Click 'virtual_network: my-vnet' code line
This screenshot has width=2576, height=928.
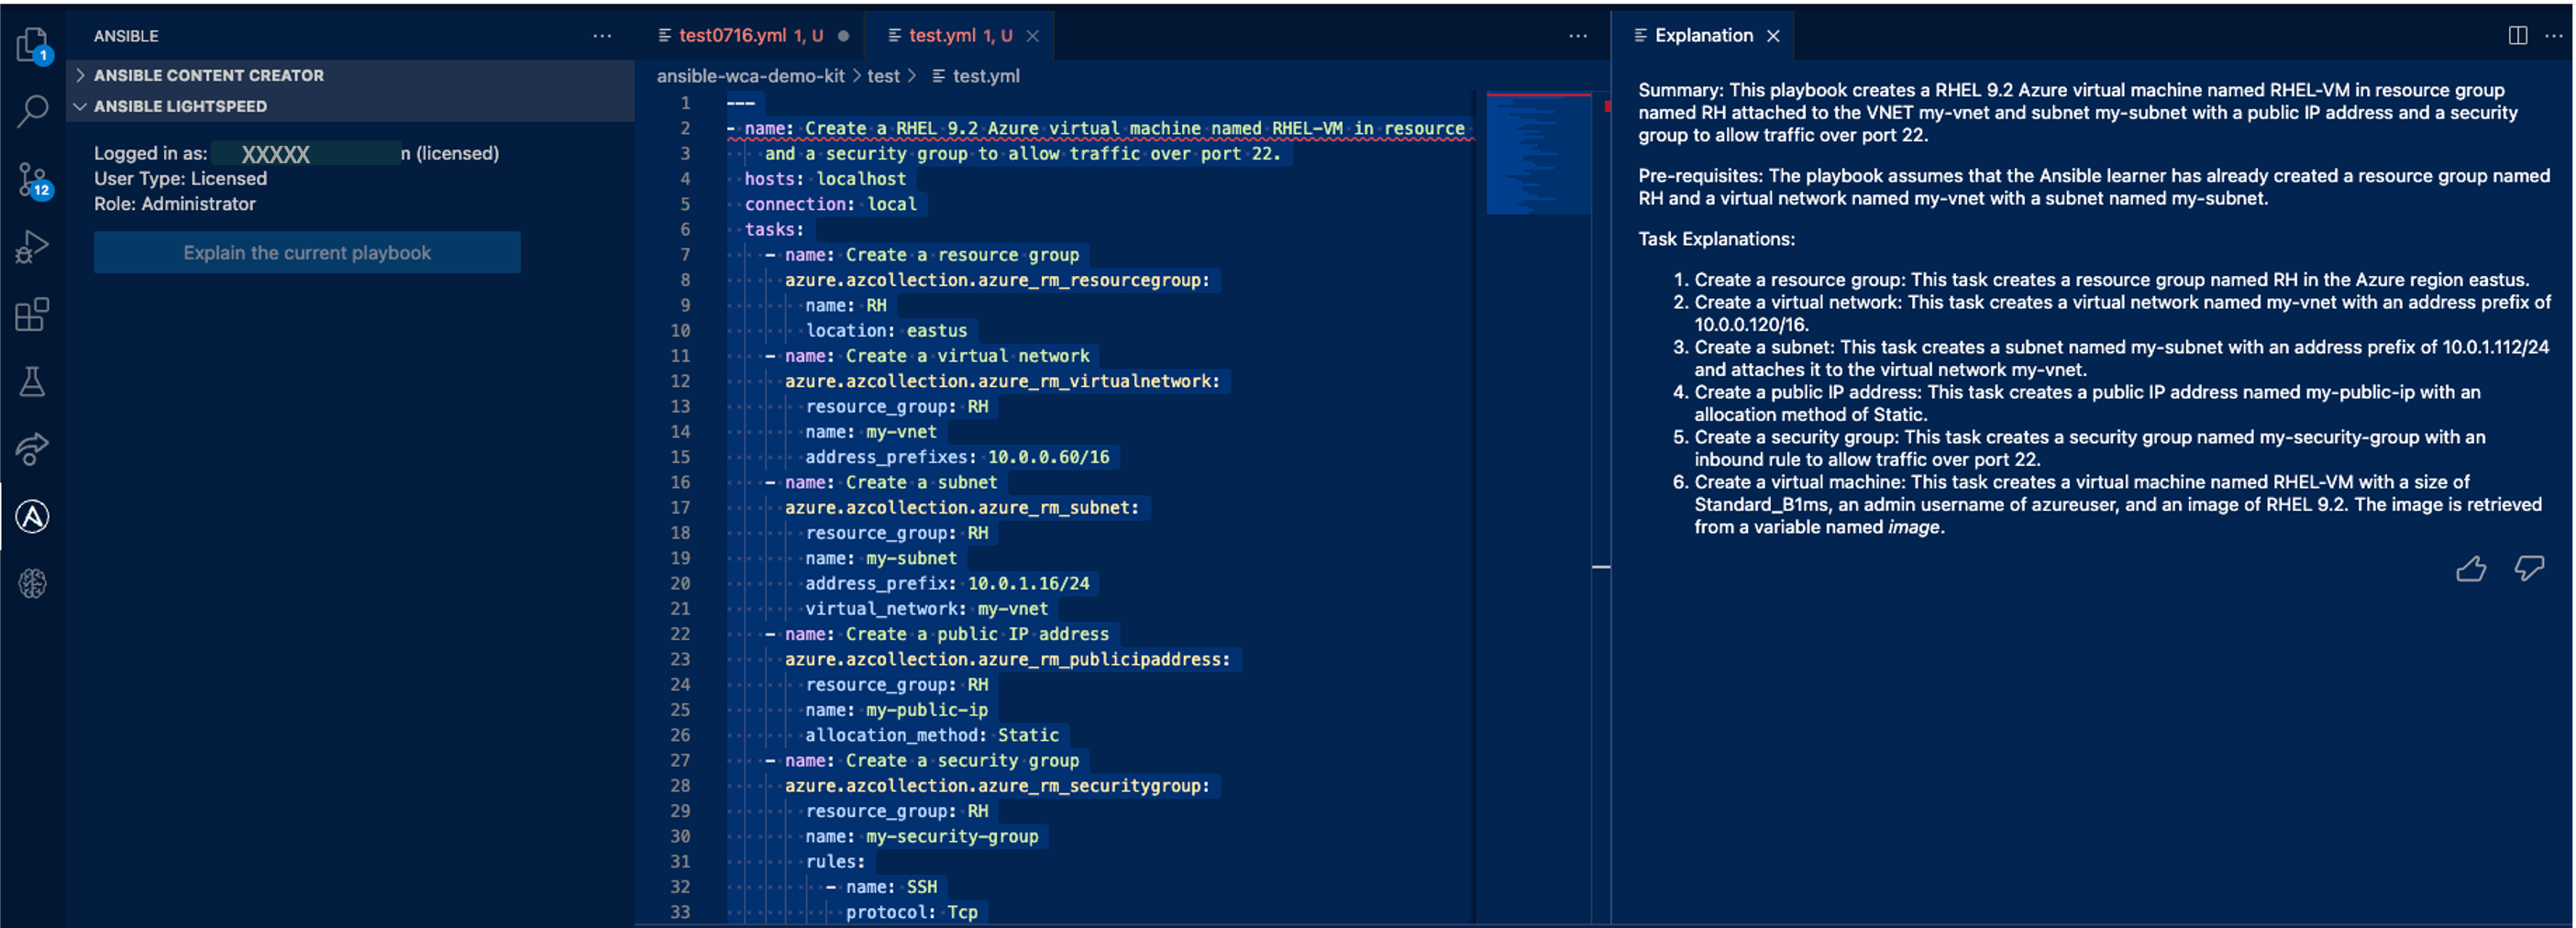[927, 609]
